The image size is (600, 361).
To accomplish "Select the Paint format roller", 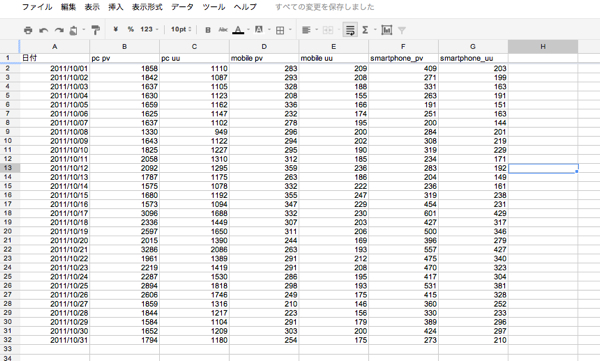I will (x=96, y=30).
